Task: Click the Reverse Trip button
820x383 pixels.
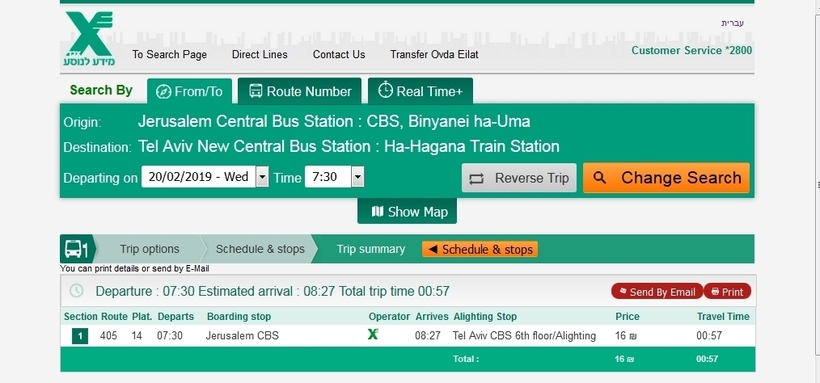Action: tap(519, 178)
